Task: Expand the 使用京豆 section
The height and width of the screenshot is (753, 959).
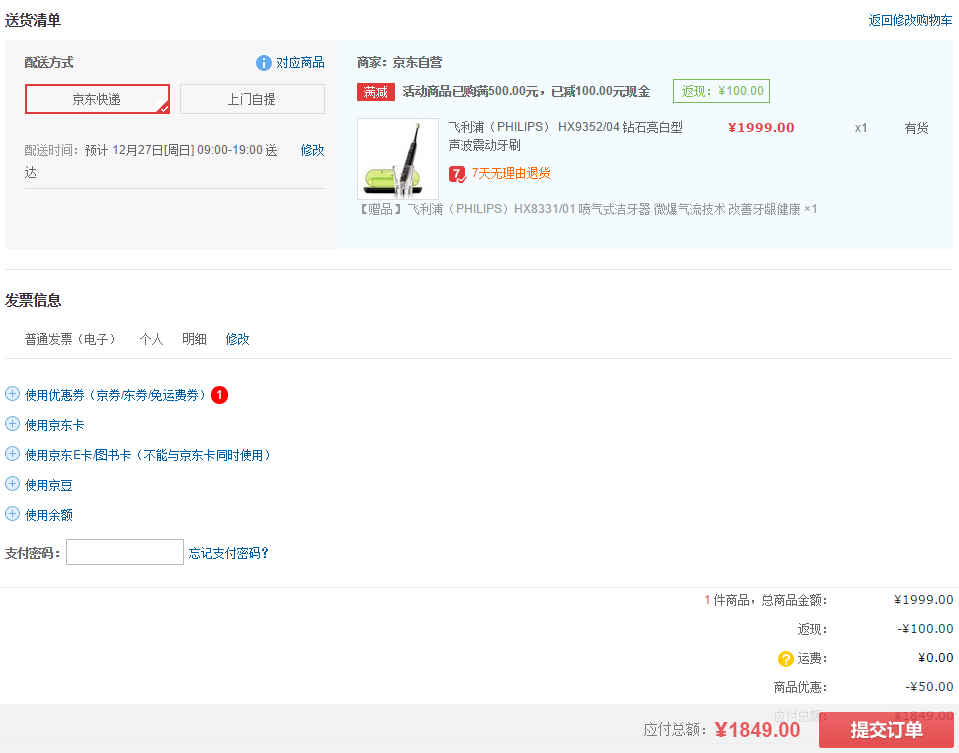Action: [48, 485]
